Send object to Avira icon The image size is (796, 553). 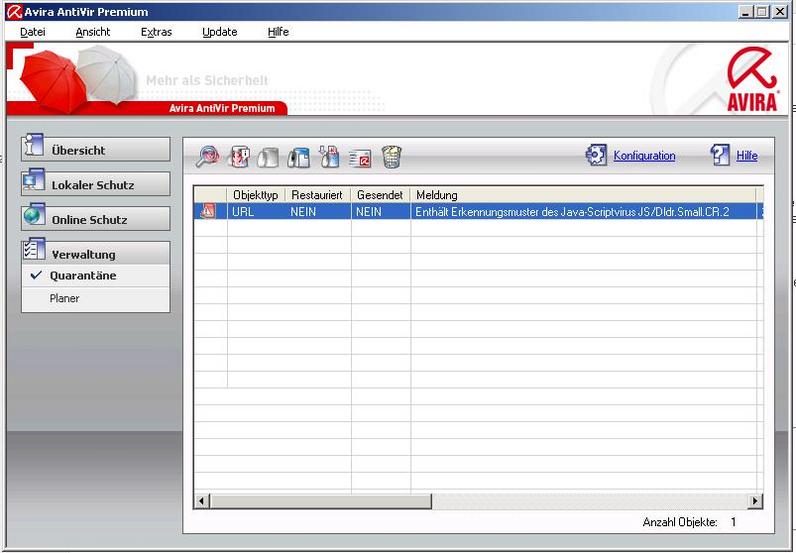coord(360,158)
